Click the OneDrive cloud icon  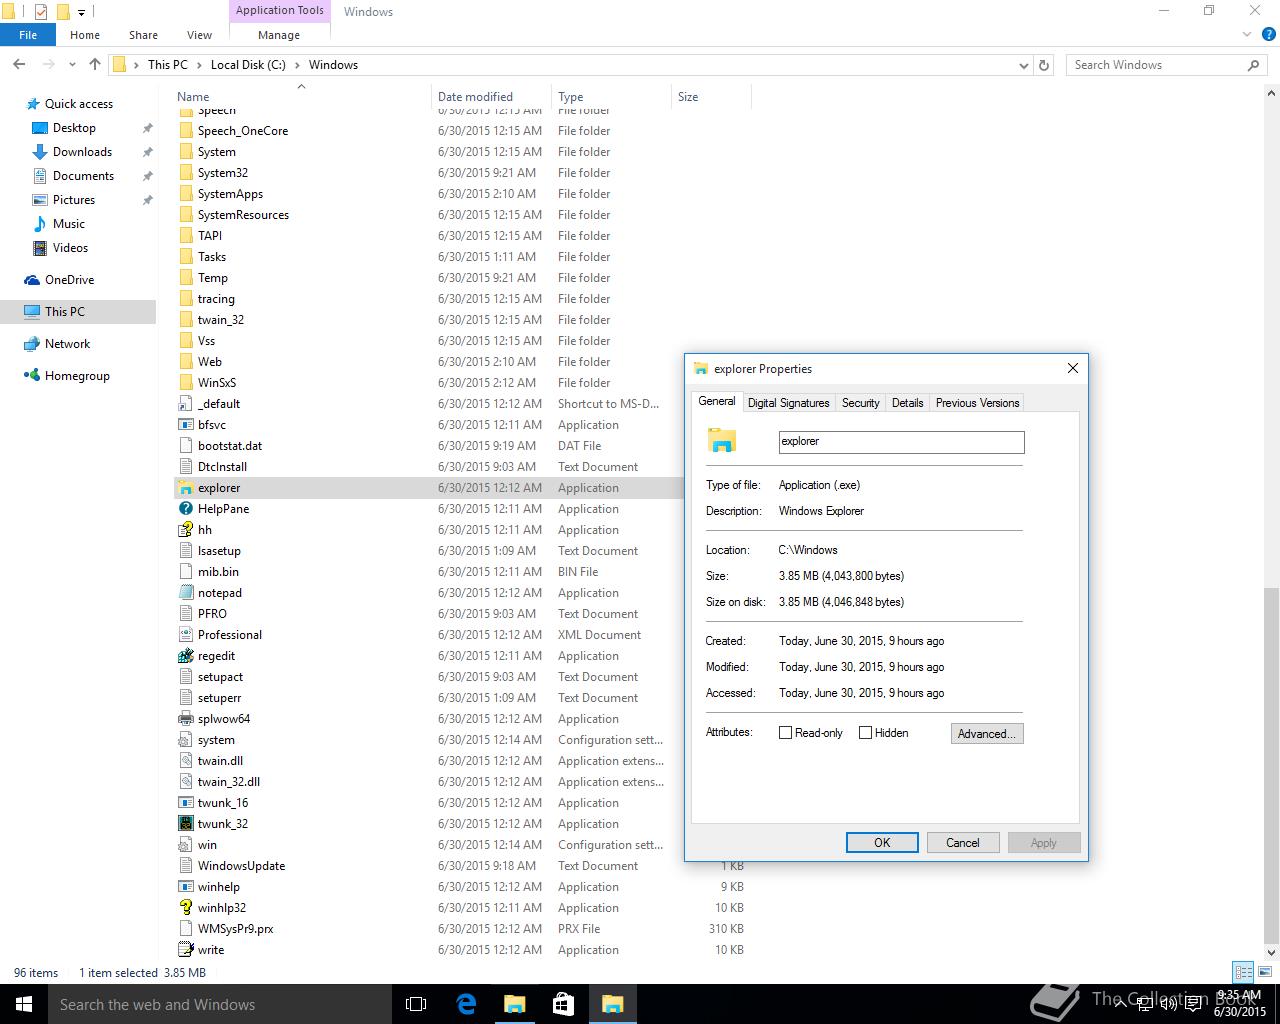(32, 280)
